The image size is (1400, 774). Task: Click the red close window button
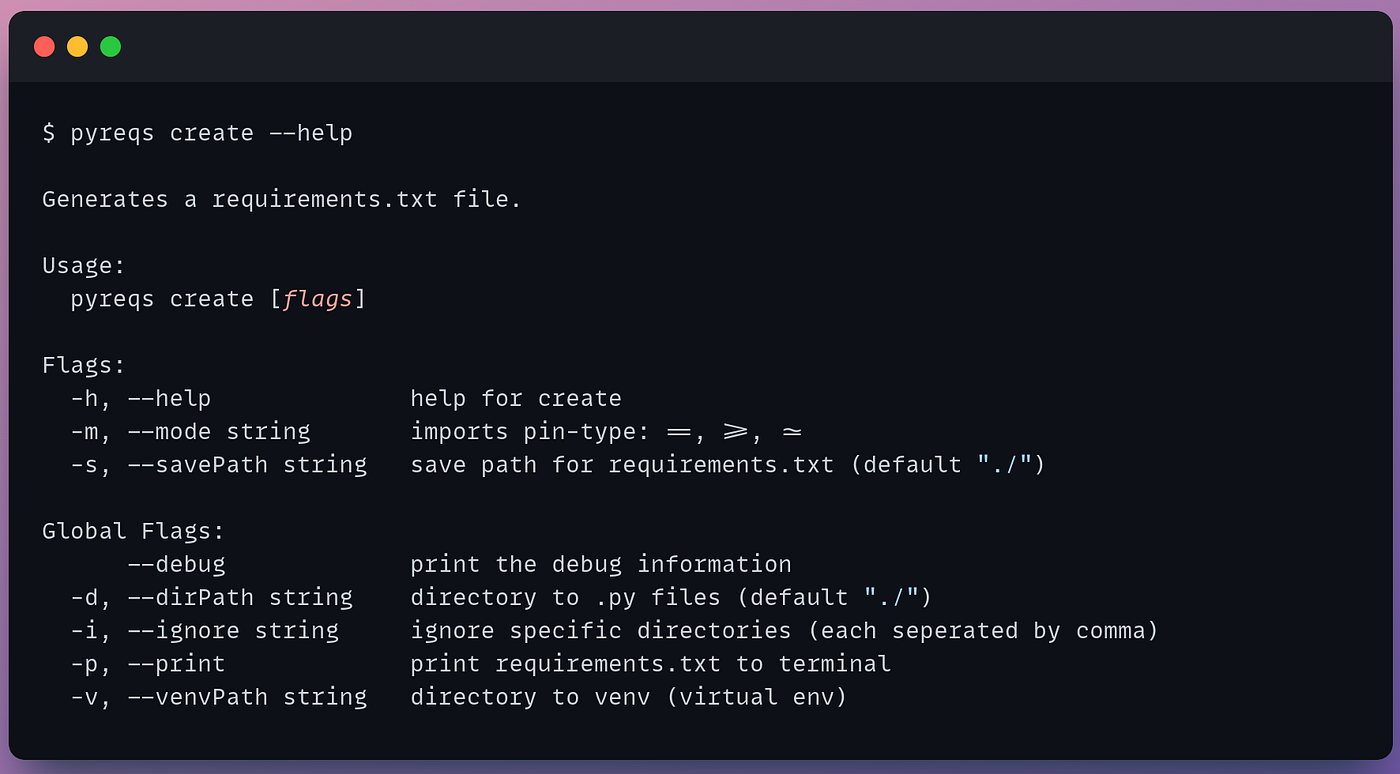[44, 46]
